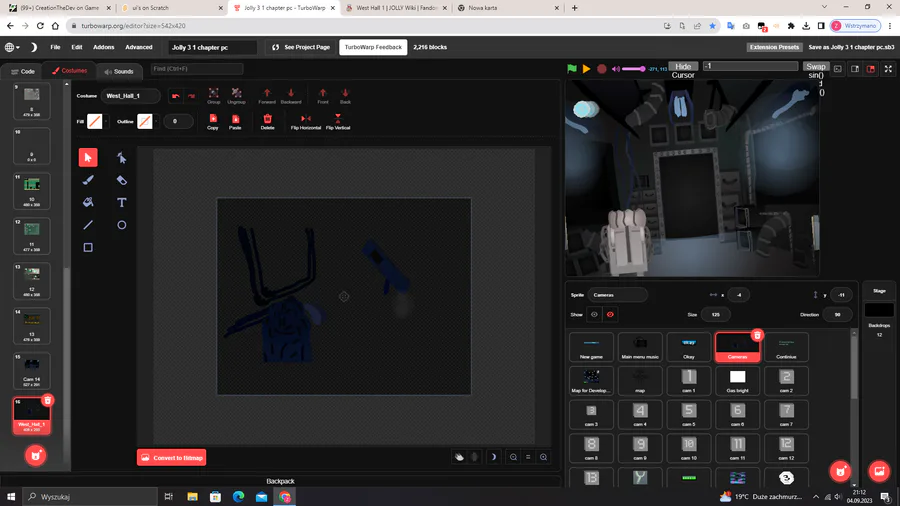Click the orange pause/play button
Viewport: 900px width, 506px height.
click(586, 69)
